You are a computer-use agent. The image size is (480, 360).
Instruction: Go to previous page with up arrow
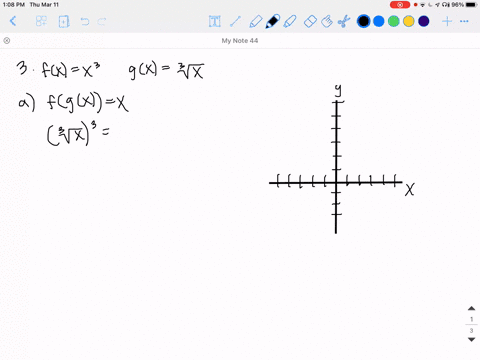[471, 308]
